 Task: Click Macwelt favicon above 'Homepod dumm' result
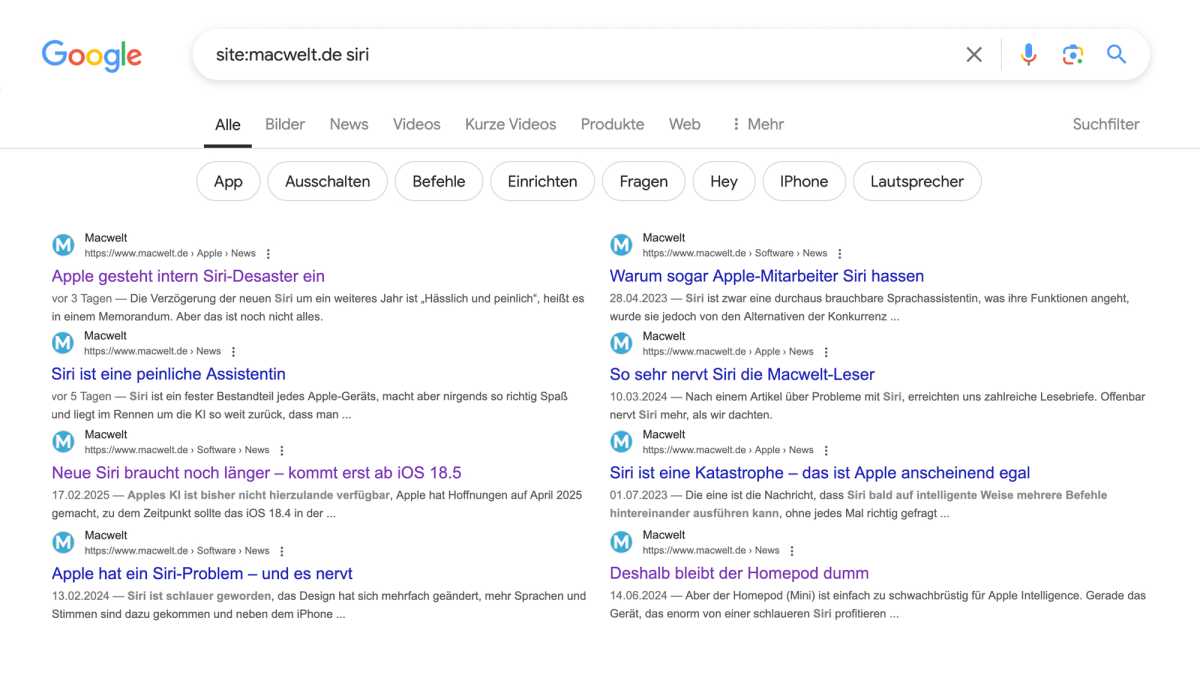pos(621,542)
